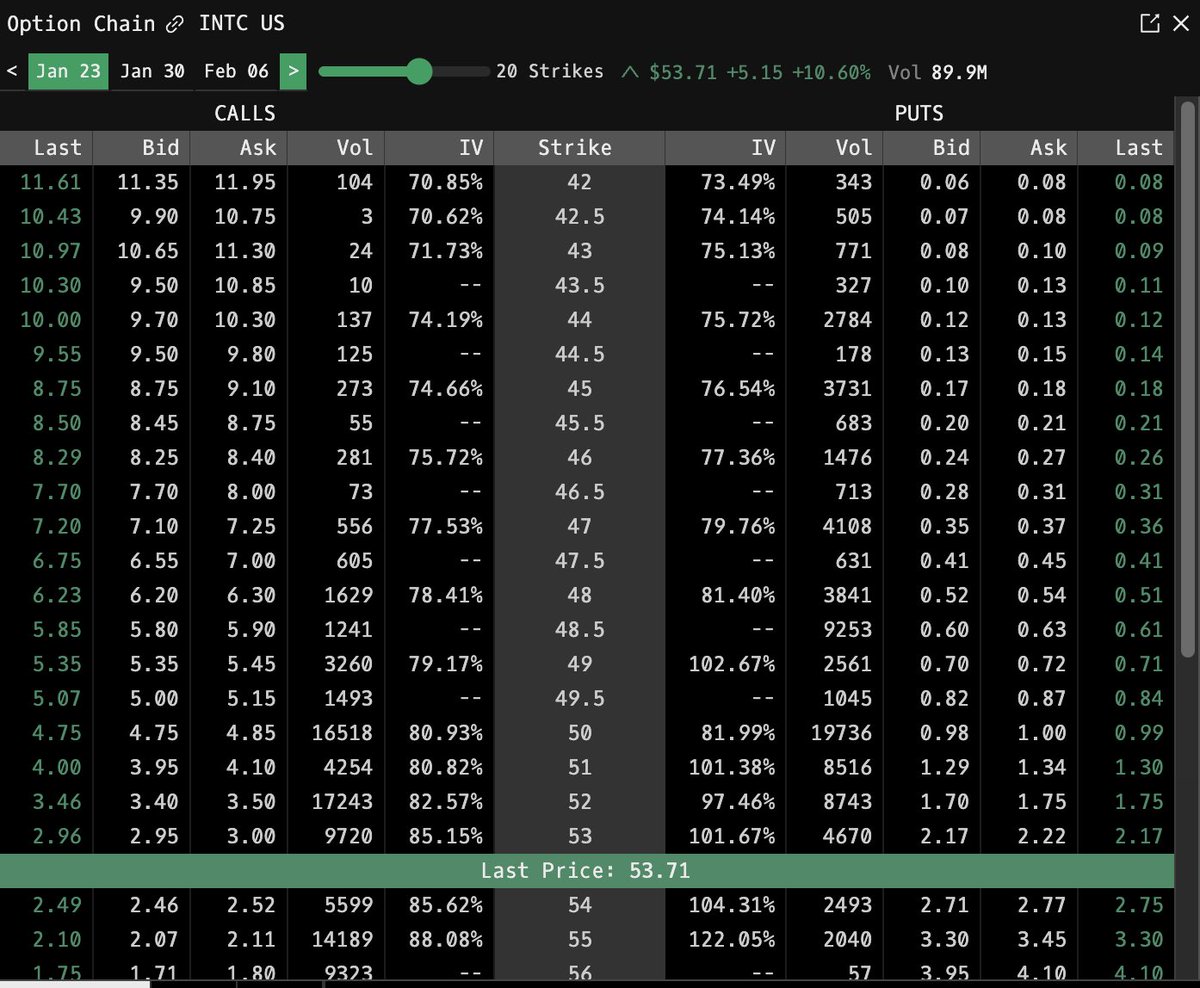Click call volume 17243
The height and width of the screenshot is (988, 1200).
tap(342, 802)
